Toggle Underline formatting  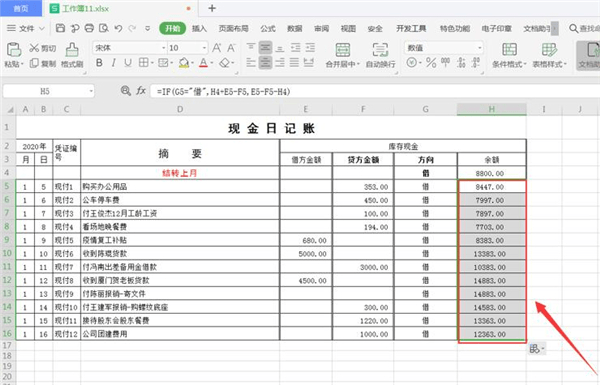[x=128, y=63]
